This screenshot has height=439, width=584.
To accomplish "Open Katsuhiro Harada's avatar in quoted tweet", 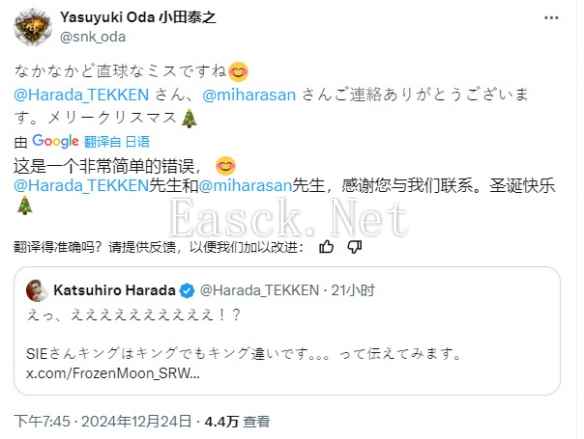I will [36, 290].
